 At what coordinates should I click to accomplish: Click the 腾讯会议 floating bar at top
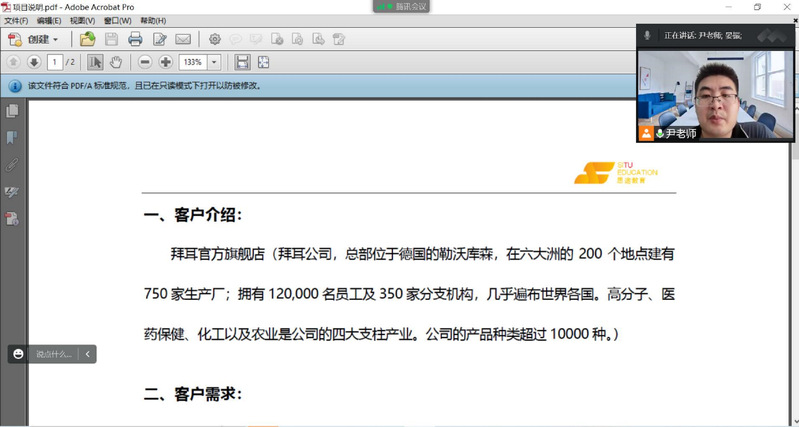(402, 7)
